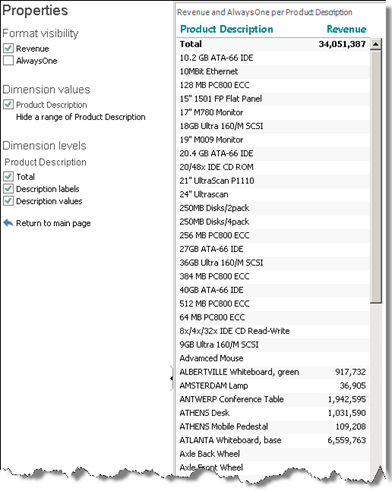Click the revenue value 36,905

(x=353, y=386)
